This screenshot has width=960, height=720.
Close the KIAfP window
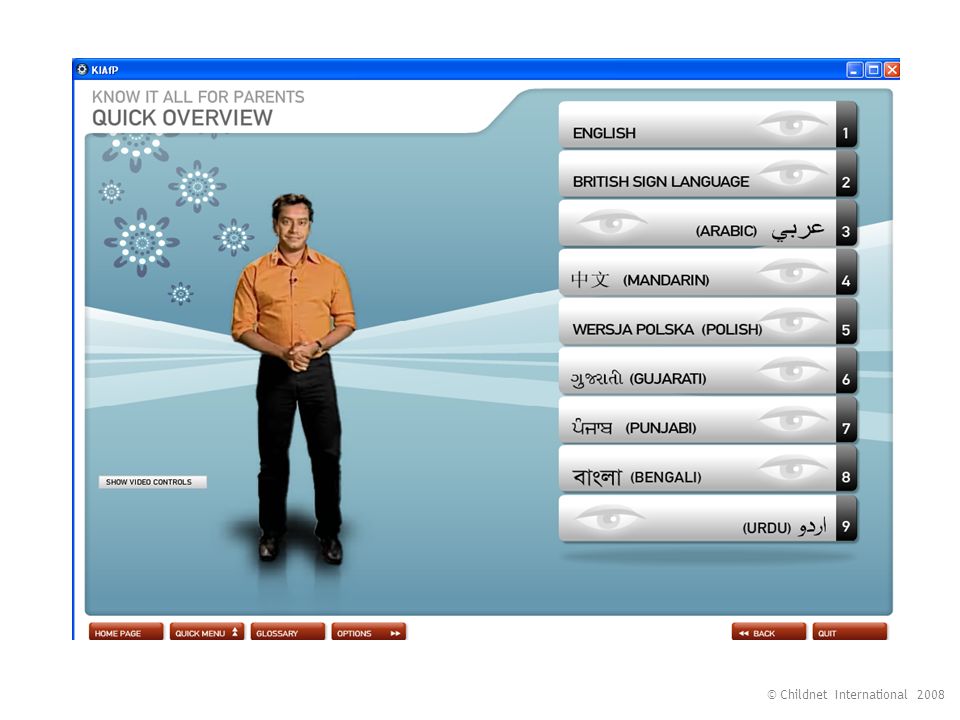(x=892, y=70)
